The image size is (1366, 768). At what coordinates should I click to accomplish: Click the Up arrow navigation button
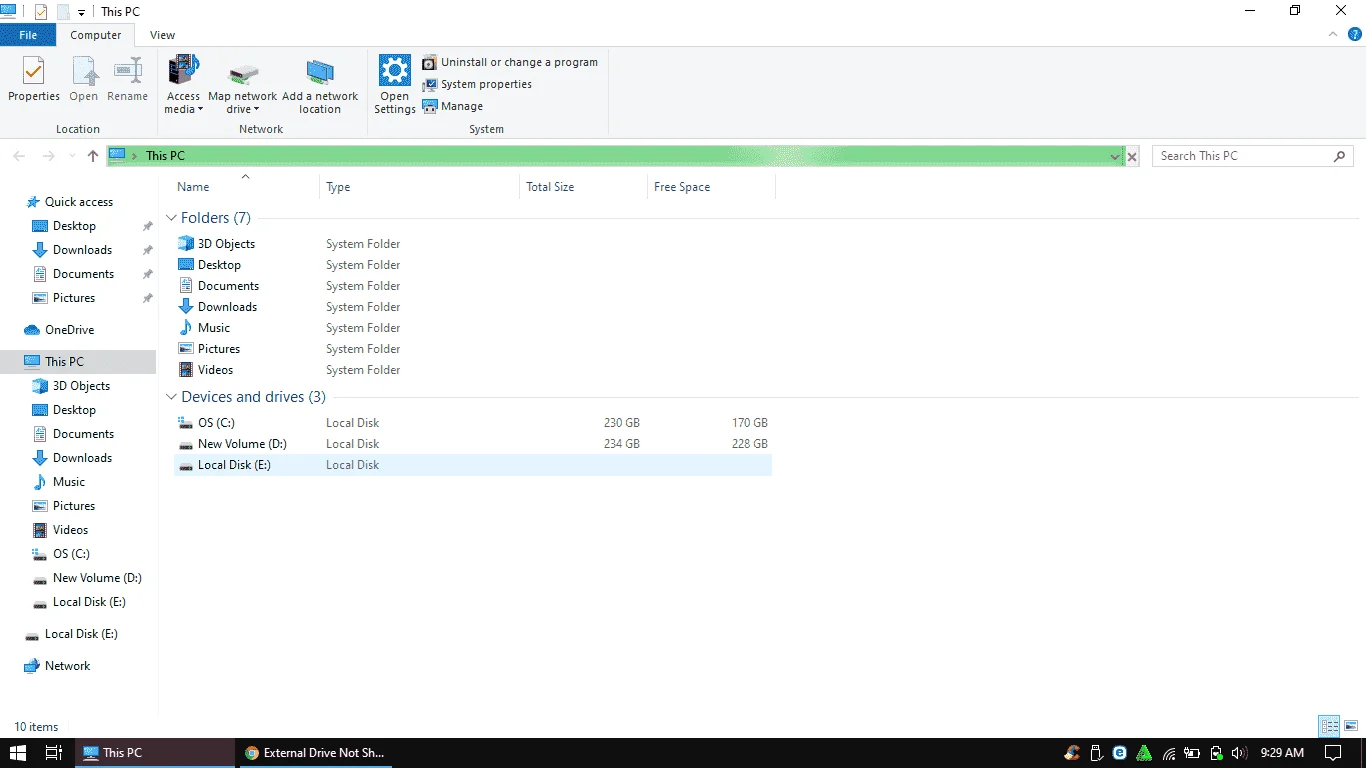[x=93, y=156]
